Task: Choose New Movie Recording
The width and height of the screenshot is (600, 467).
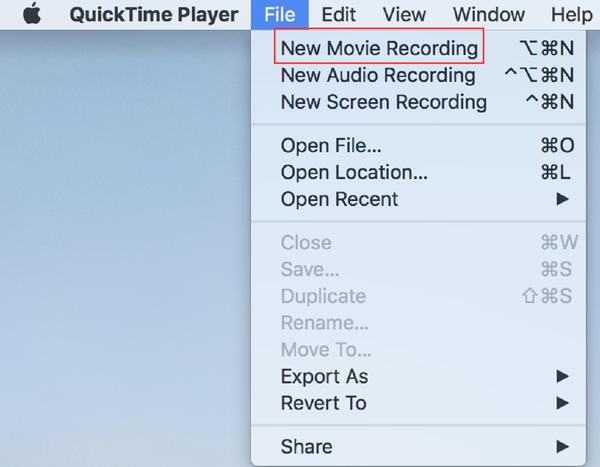Action: [x=419, y=48]
